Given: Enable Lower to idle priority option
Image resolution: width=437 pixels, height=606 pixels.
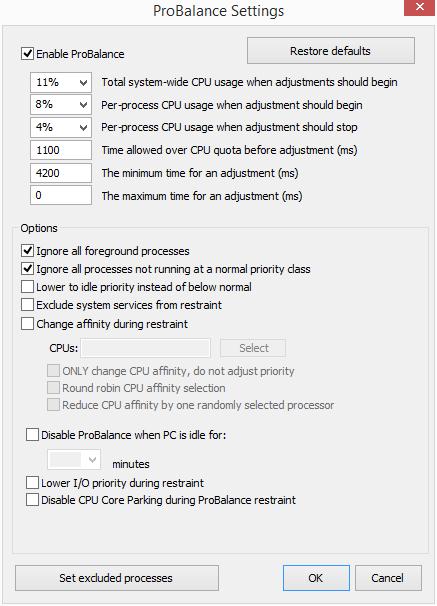Looking at the screenshot, I should (27, 287).
